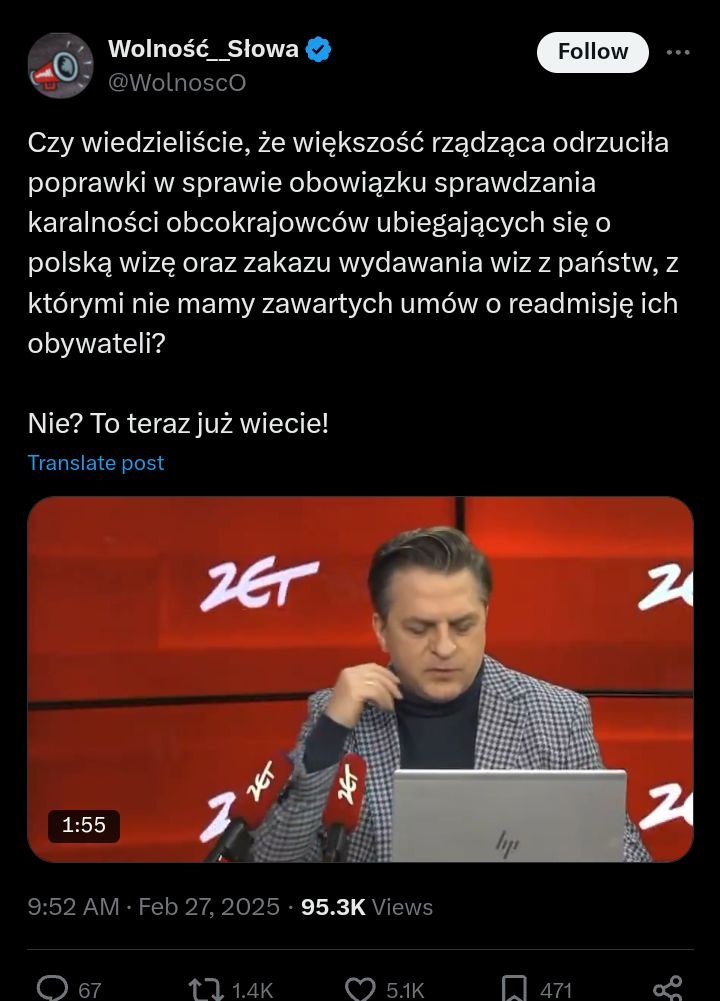The image size is (720, 1001).
Task: Bookmark this post
Action: [514, 989]
